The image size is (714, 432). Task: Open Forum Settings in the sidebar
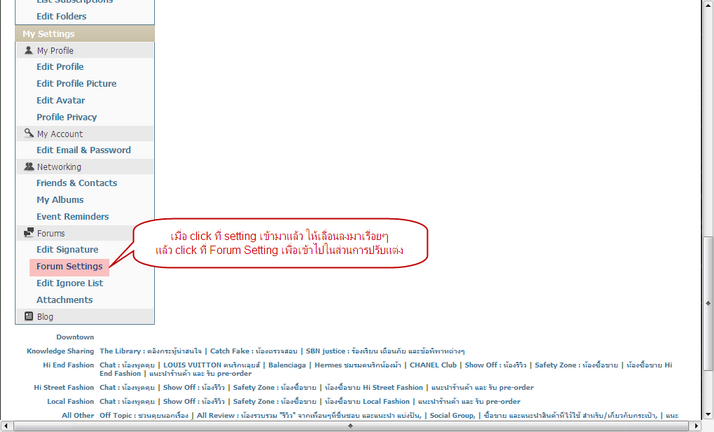tap(69, 267)
